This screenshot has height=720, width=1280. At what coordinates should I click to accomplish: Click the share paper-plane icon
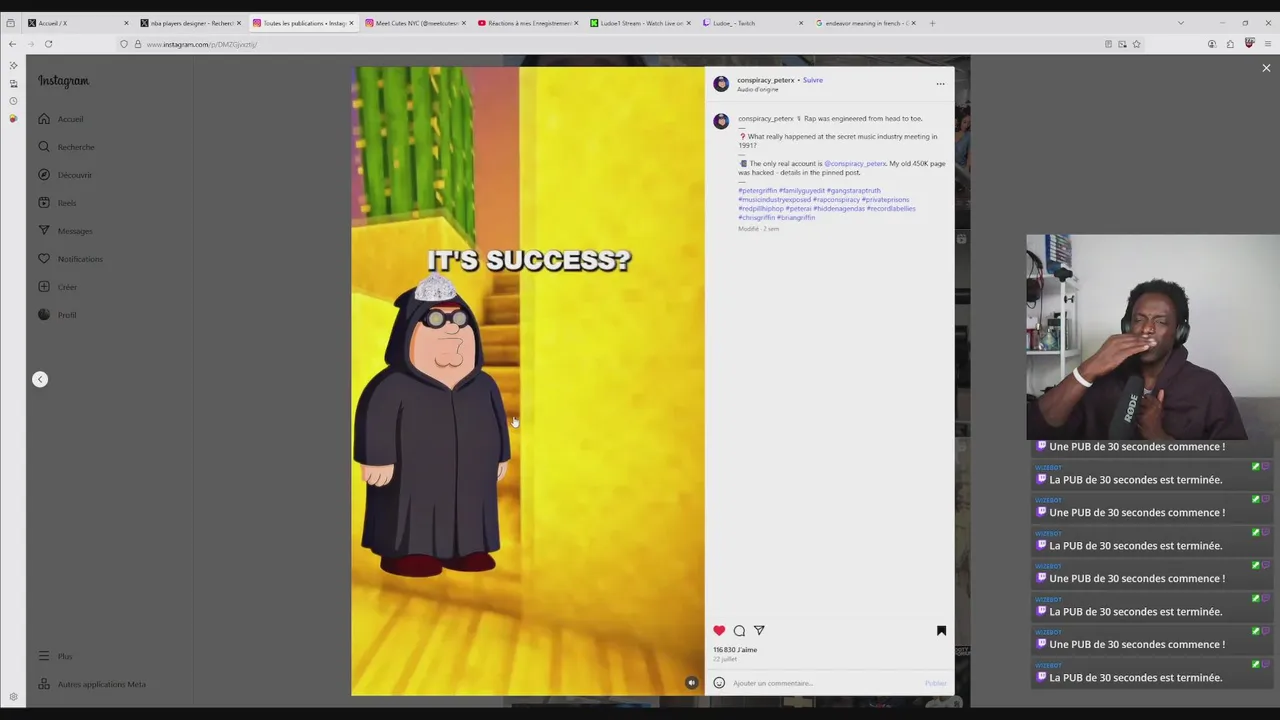pos(759,631)
